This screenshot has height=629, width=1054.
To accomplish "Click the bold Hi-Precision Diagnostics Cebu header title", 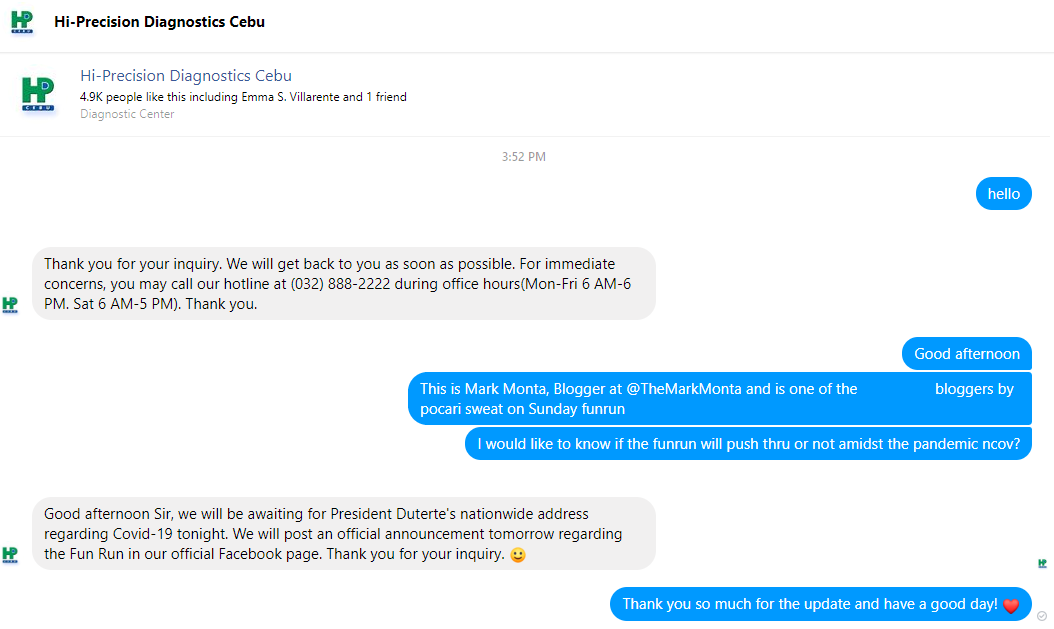I will (159, 22).
